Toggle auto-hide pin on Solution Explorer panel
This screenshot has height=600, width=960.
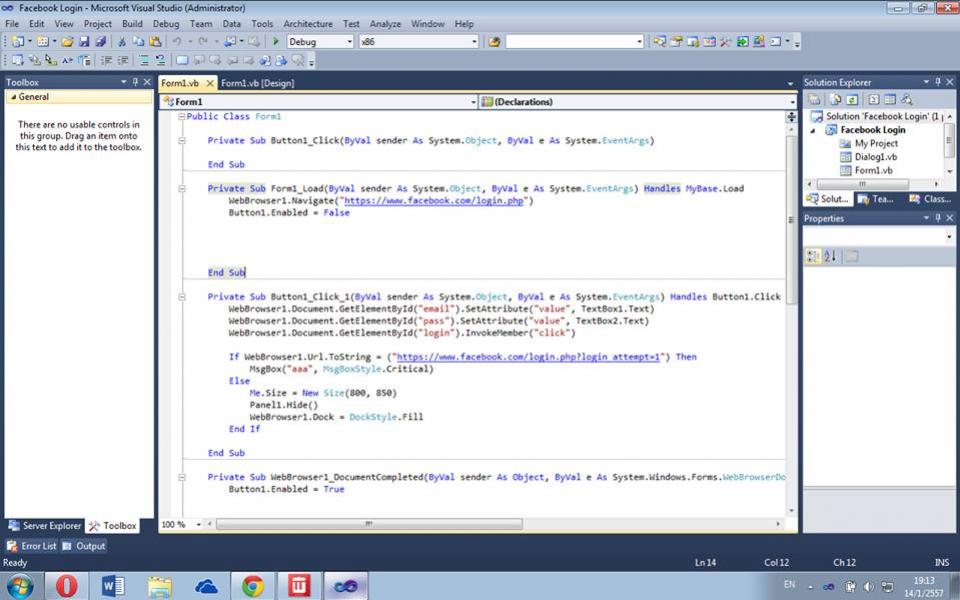tap(937, 82)
